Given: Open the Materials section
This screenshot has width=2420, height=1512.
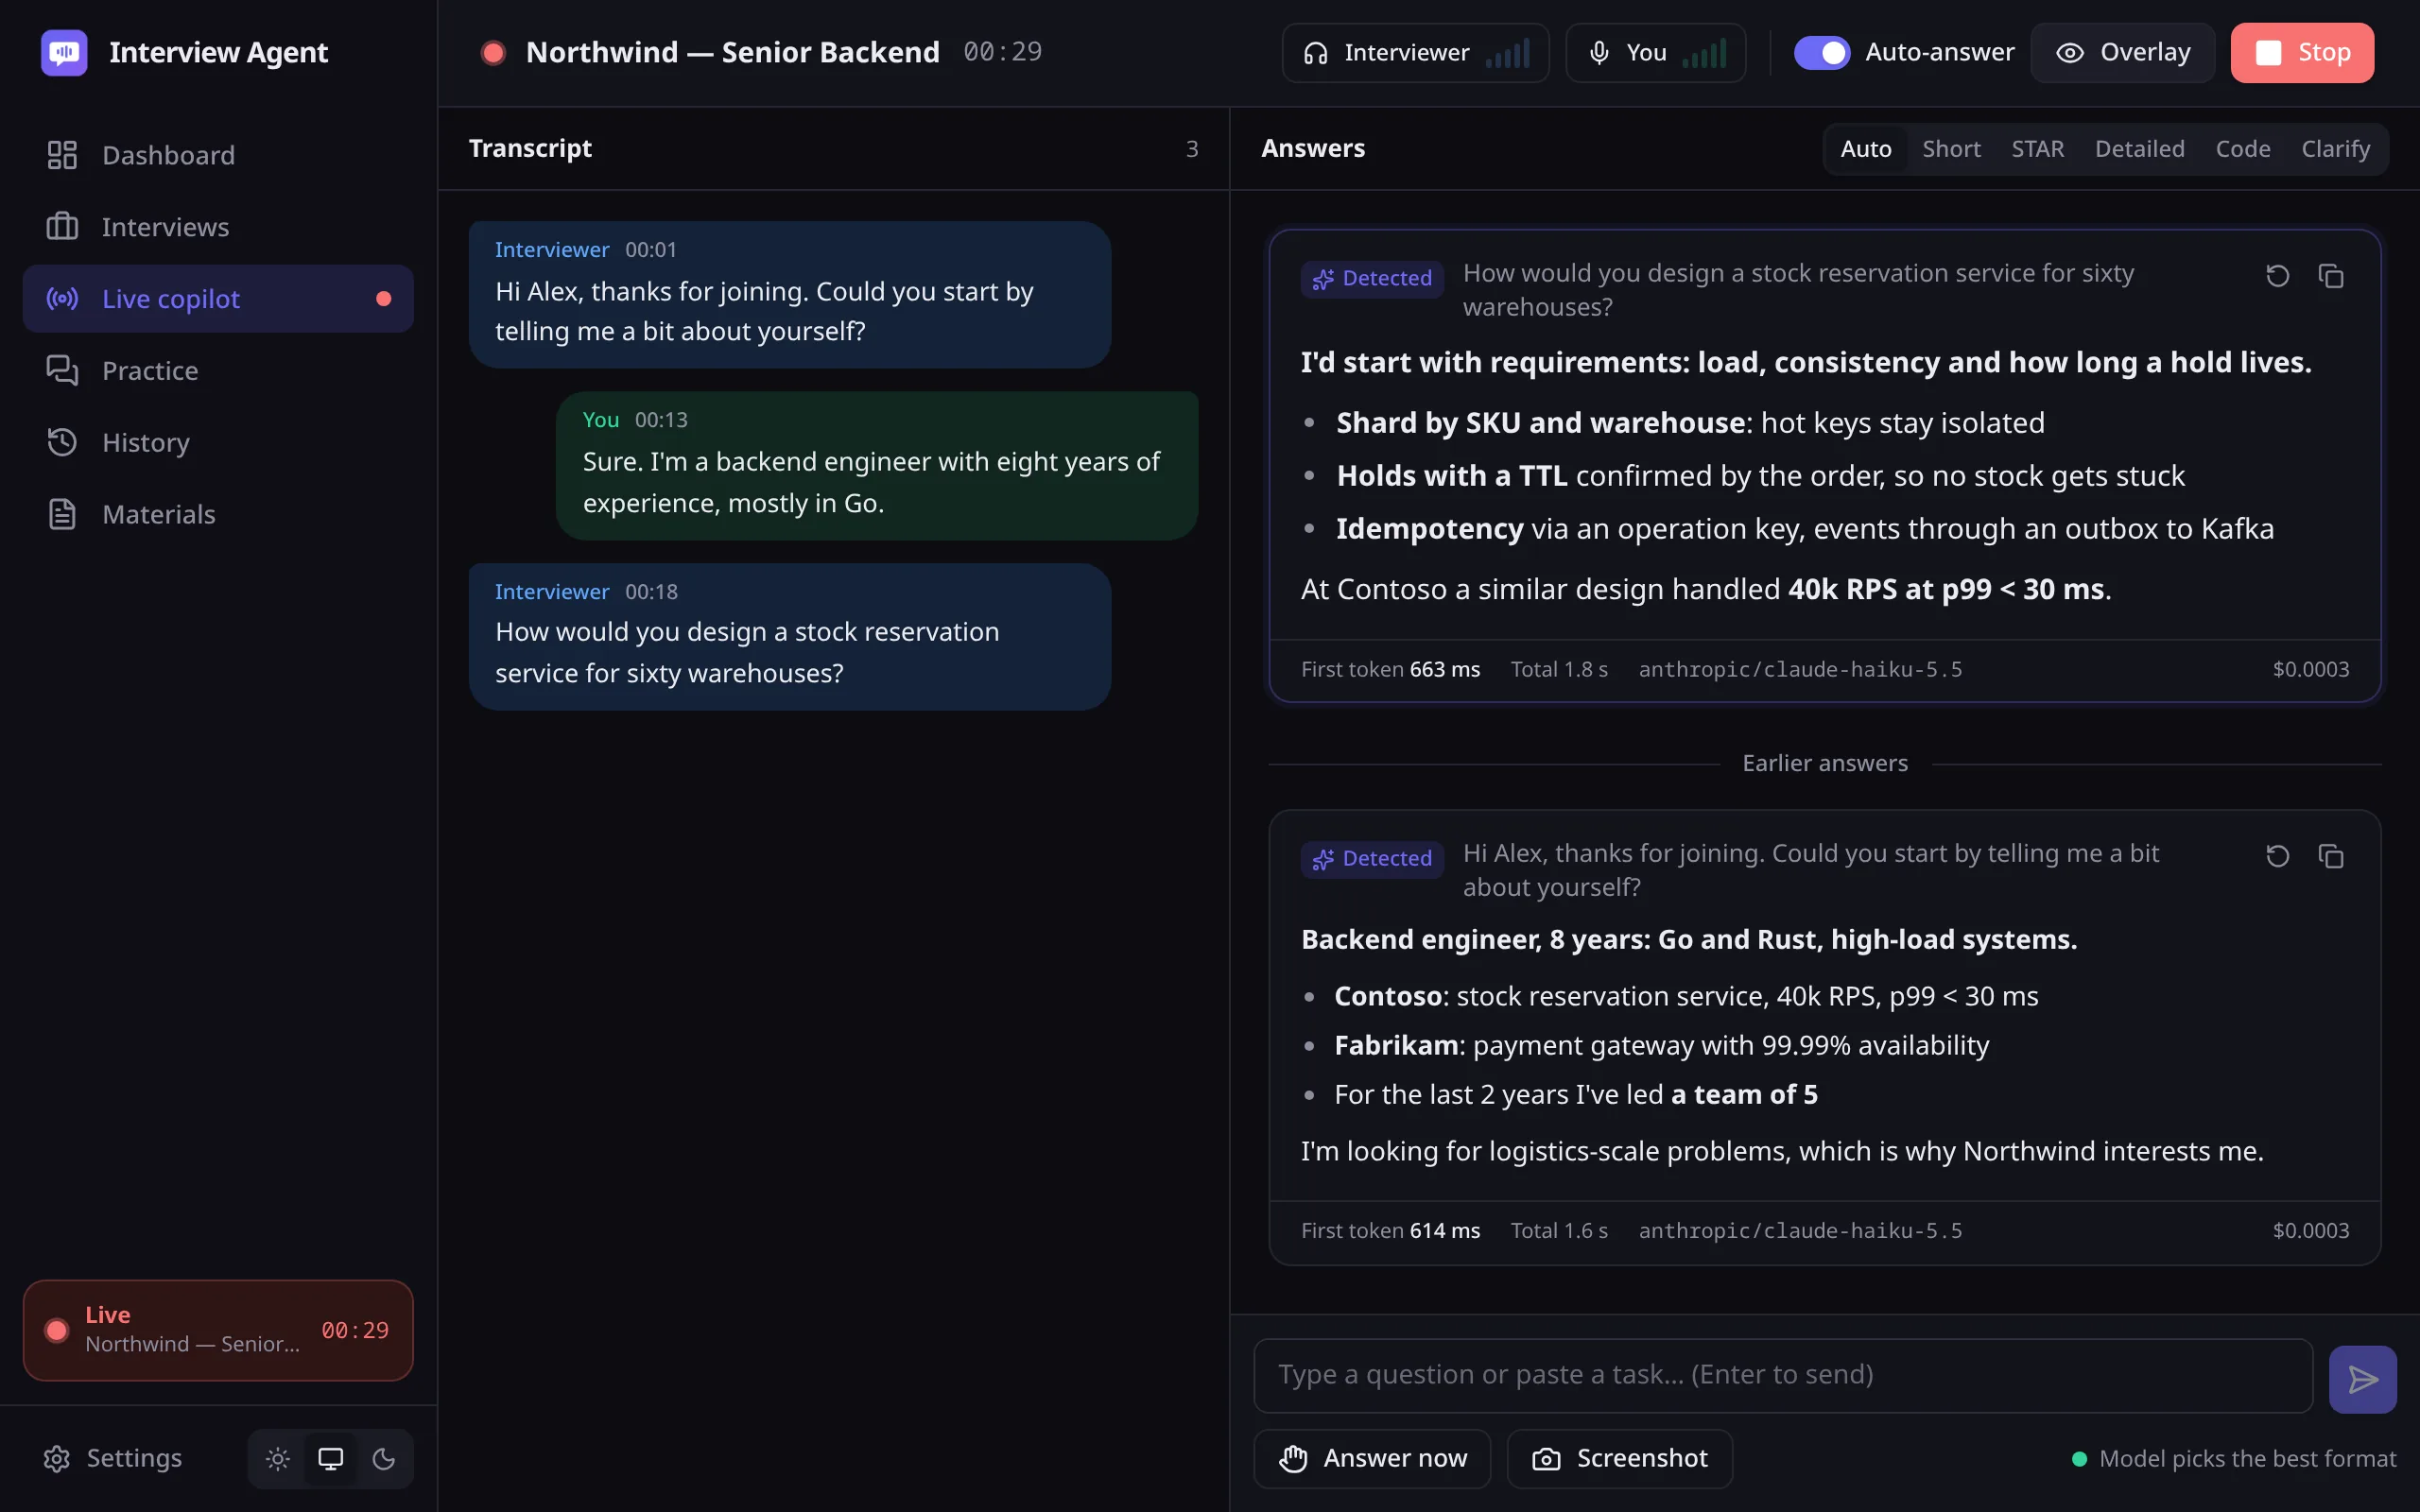Looking at the screenshot, I should tap(218, 514).
